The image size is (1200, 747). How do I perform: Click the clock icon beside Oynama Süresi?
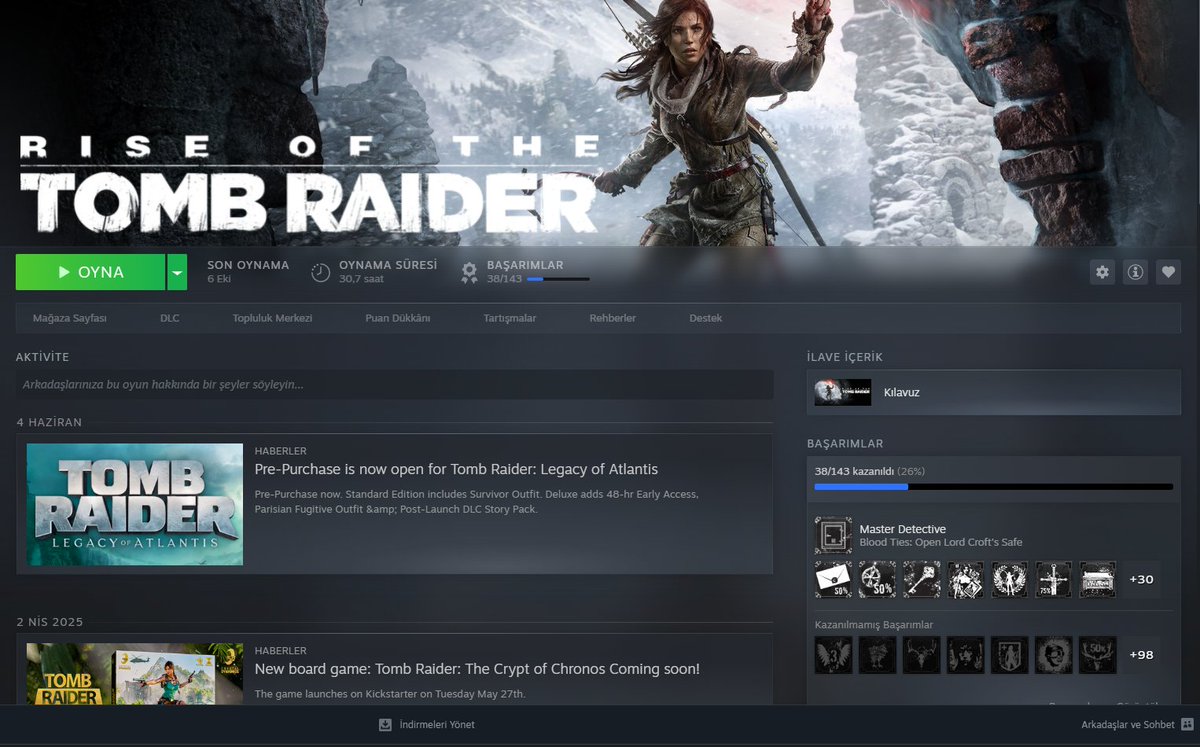(320, 272)
